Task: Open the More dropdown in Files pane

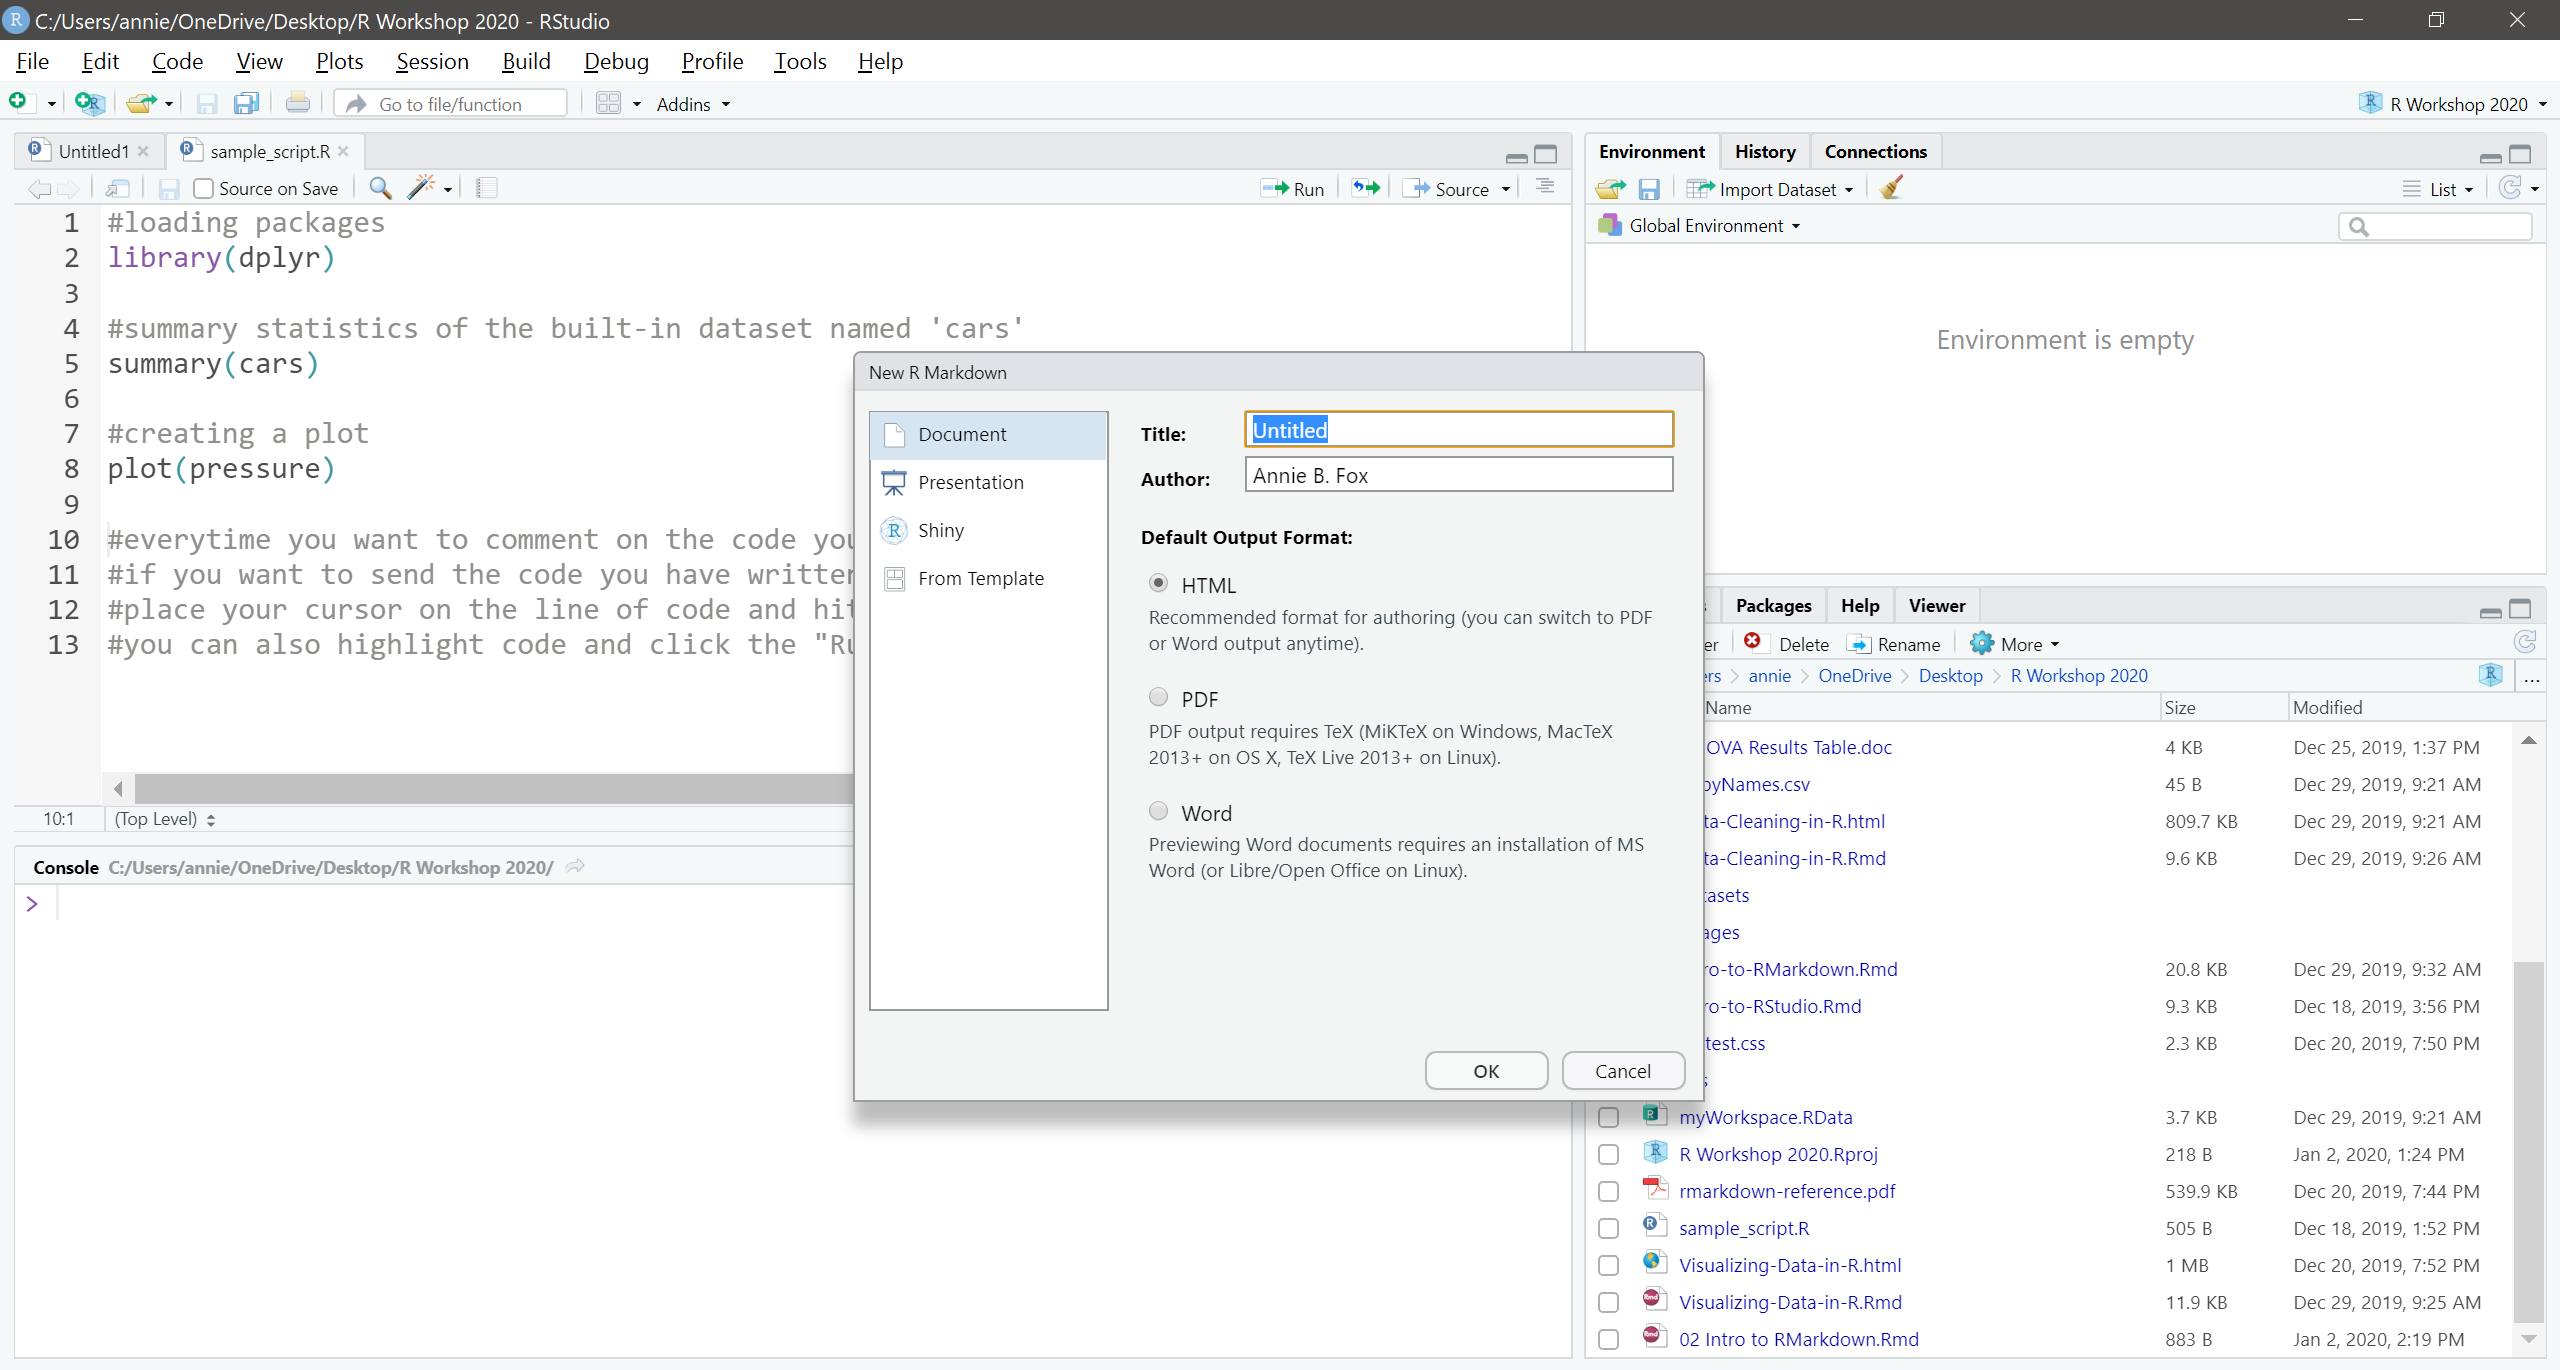Action: point(2014,645)
